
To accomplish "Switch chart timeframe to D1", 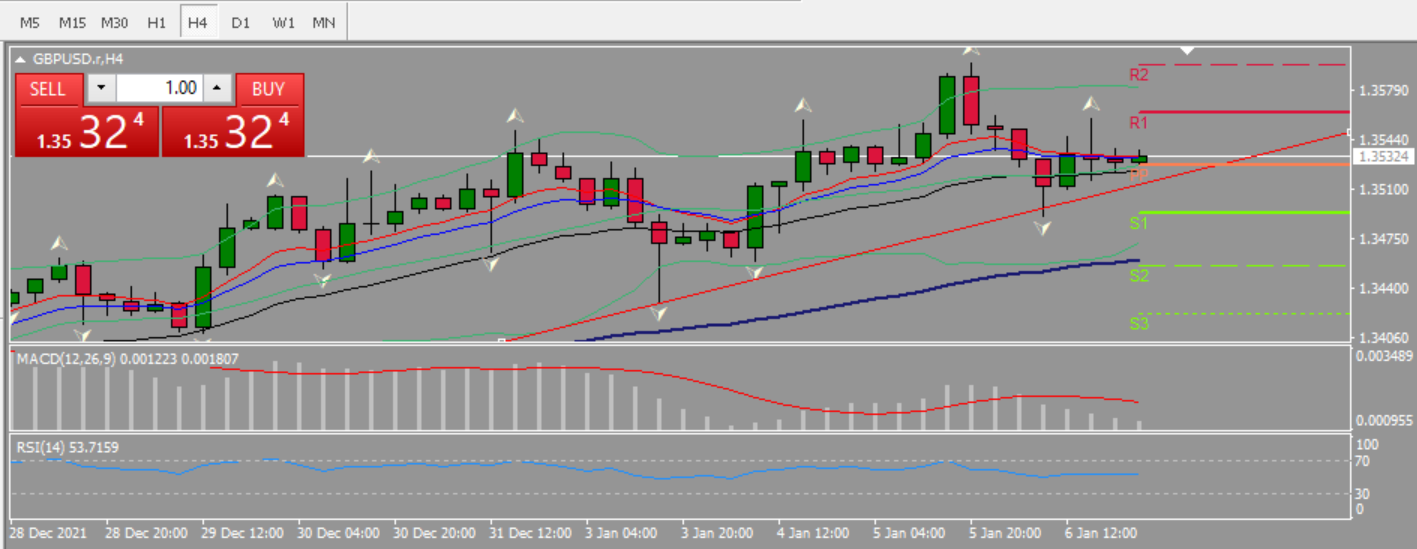I will 240,22.
